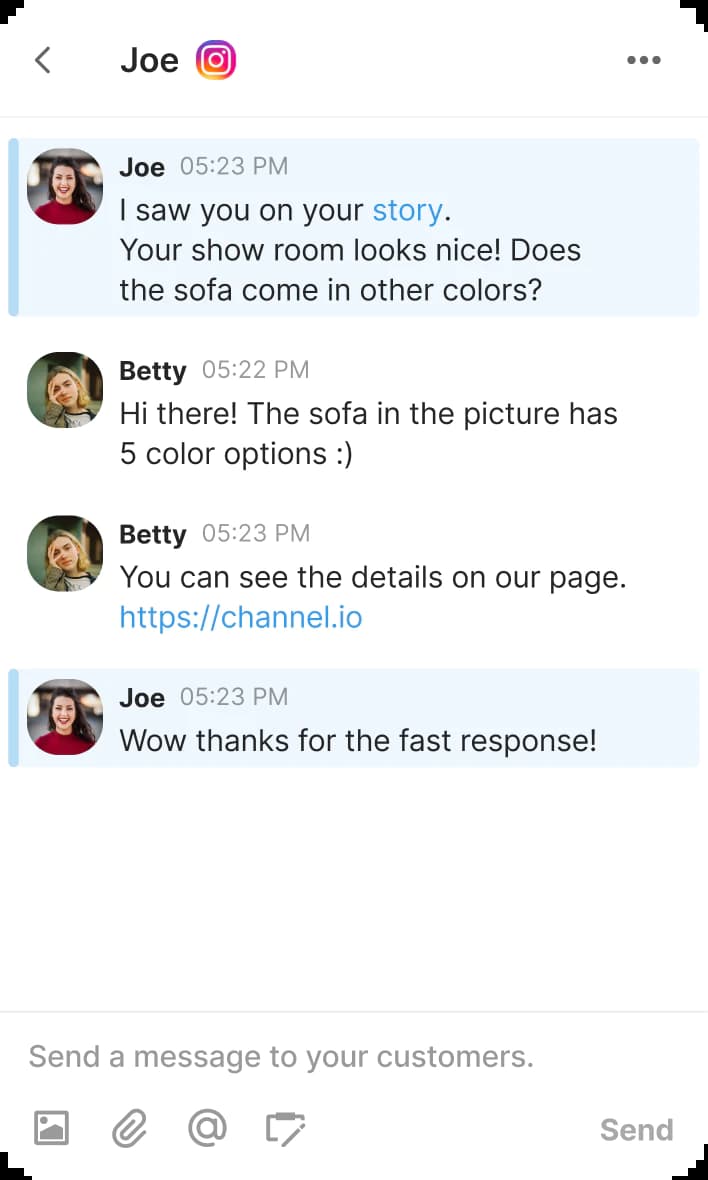Click the Instagram badge next to Joe
This screenshot has width=708, height=1180.
217,60
